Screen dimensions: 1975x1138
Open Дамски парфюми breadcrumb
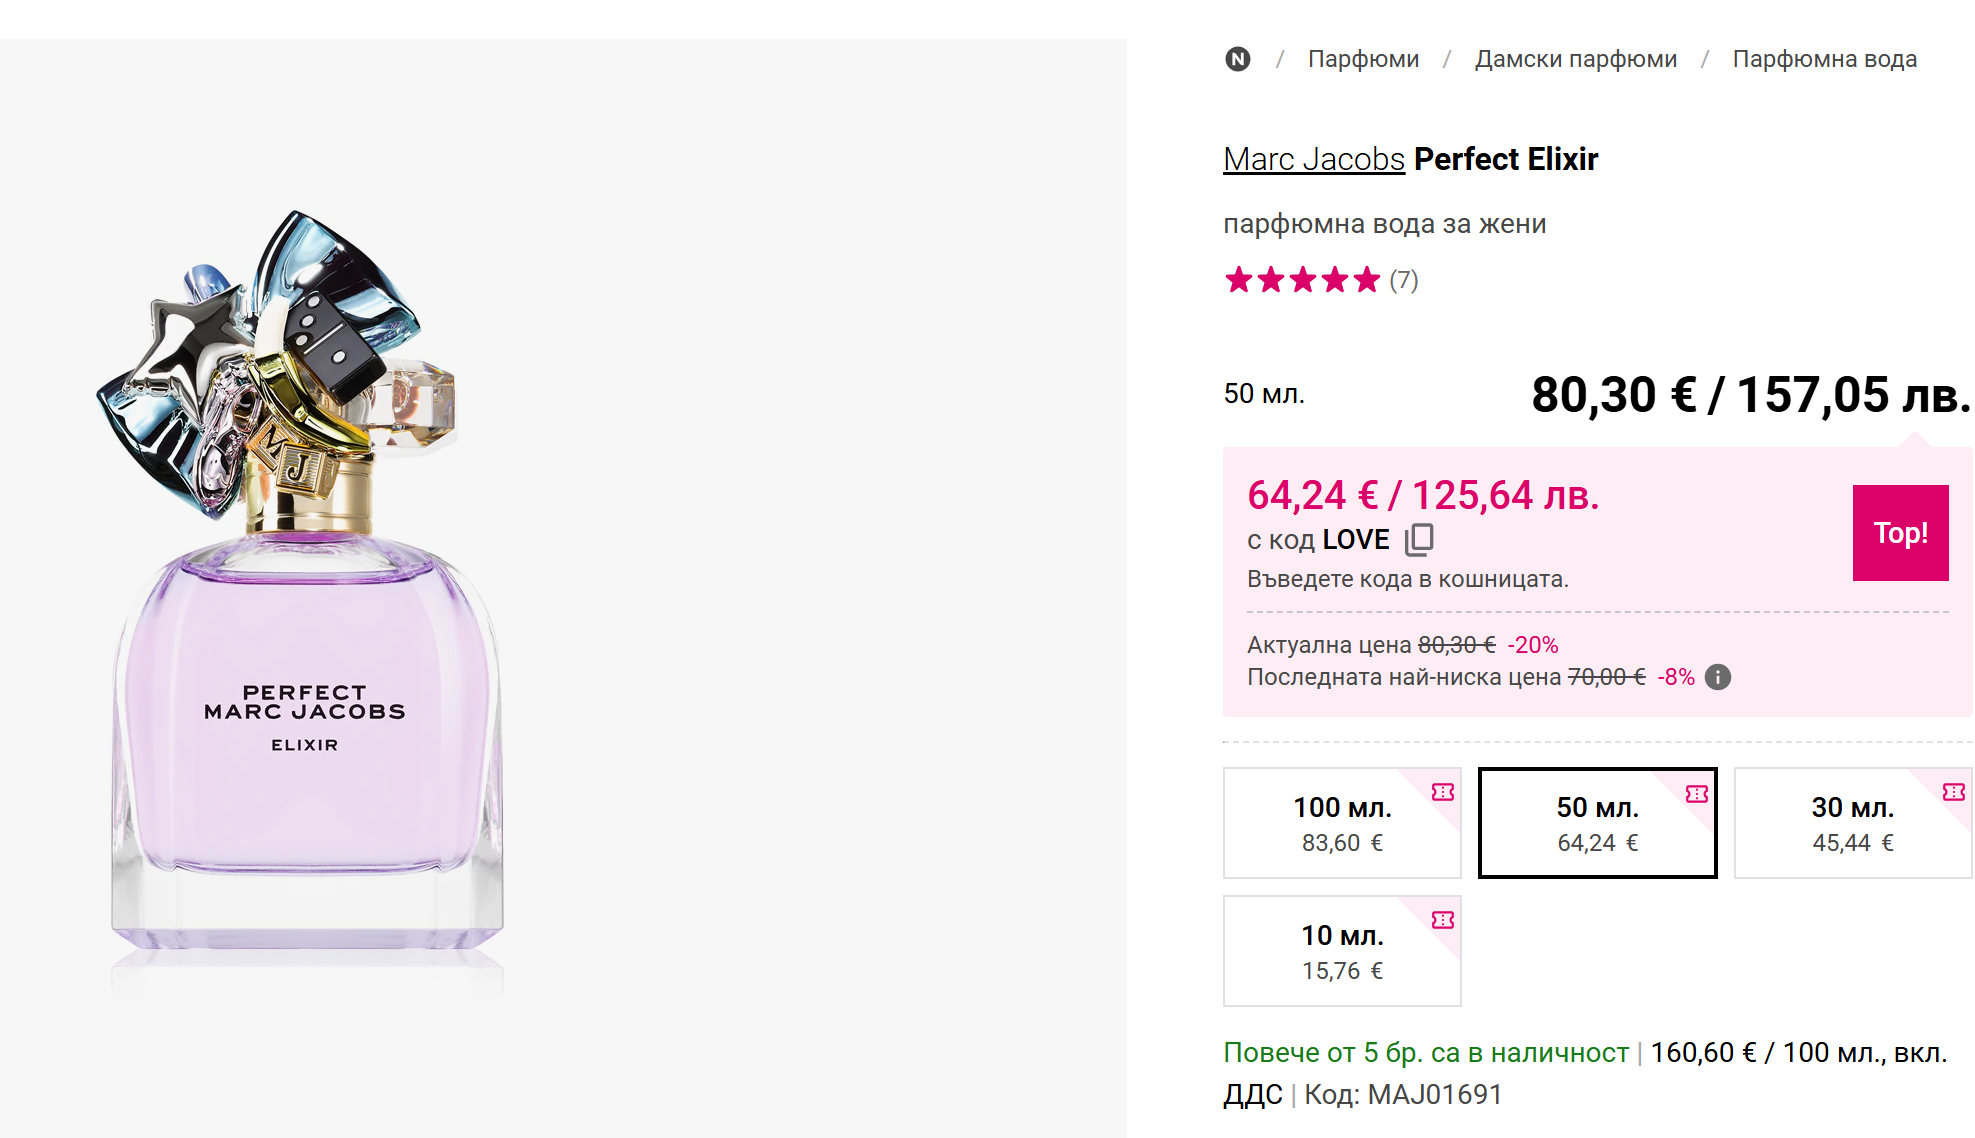(1575, 59)
